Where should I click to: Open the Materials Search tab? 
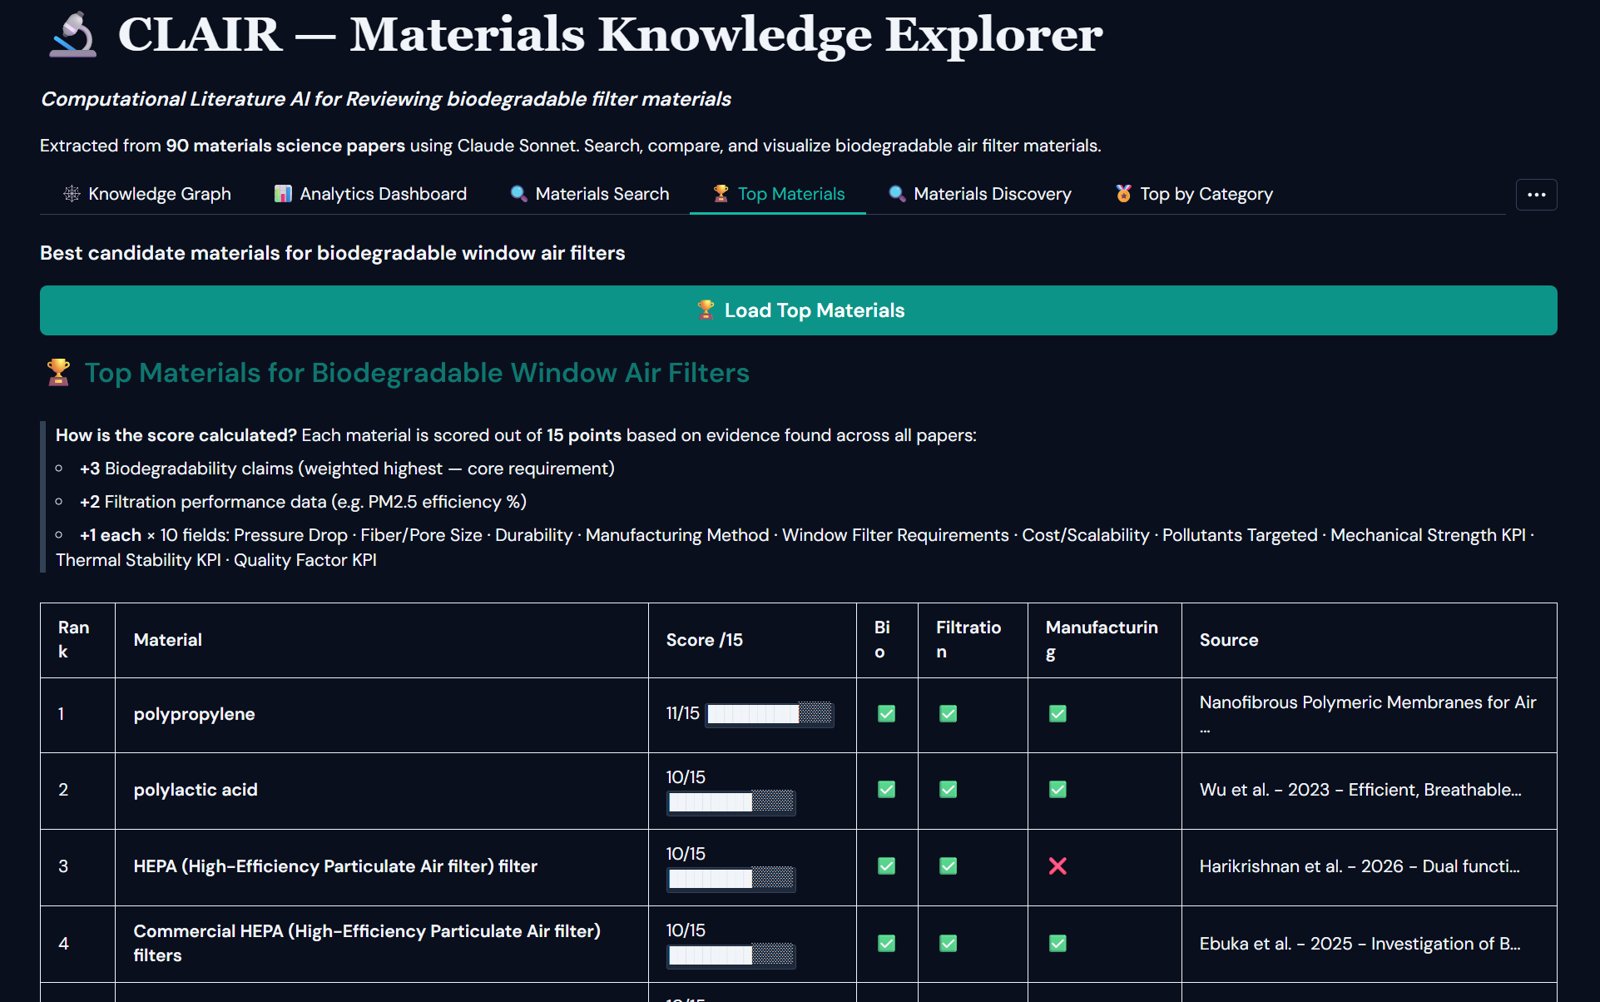[x=590, y=194]
